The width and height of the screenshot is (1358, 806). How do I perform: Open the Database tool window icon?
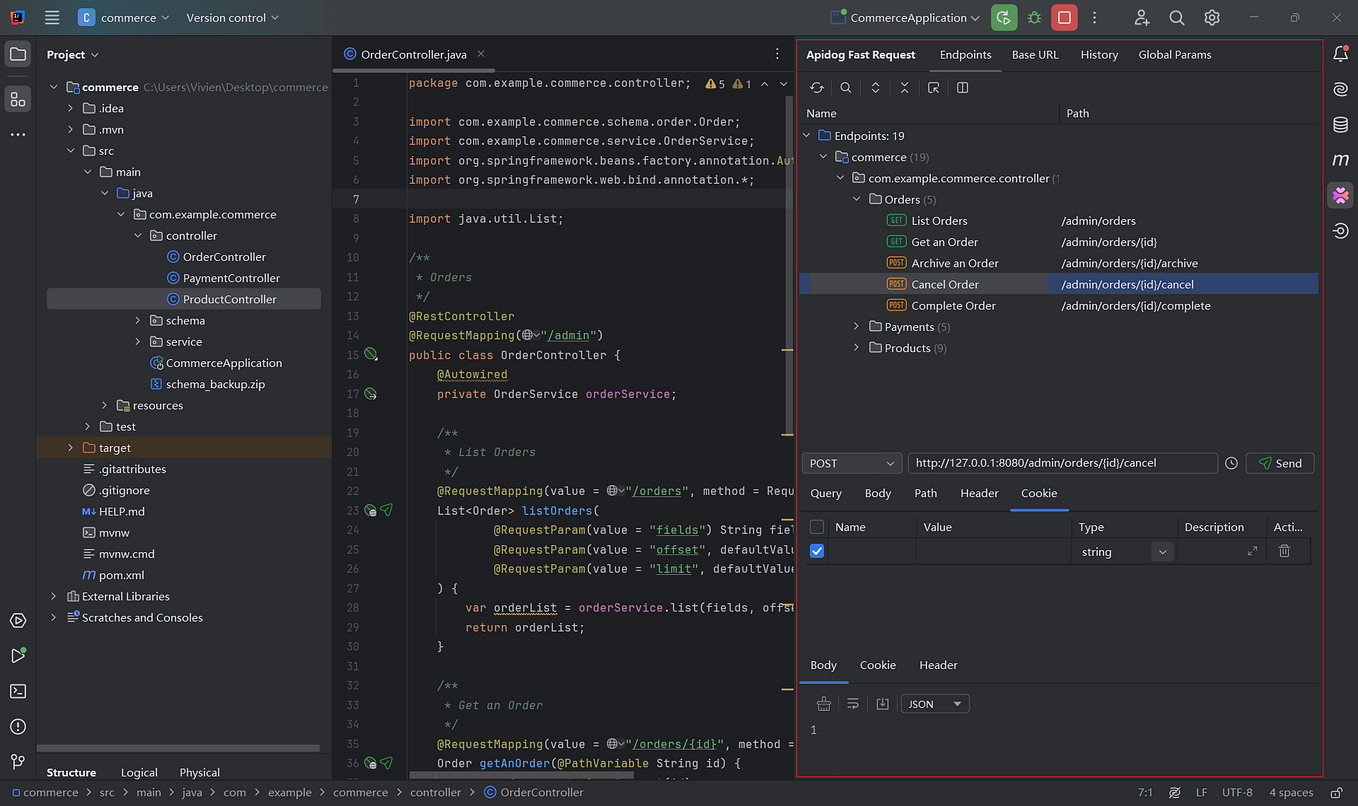pos(1340,125)
